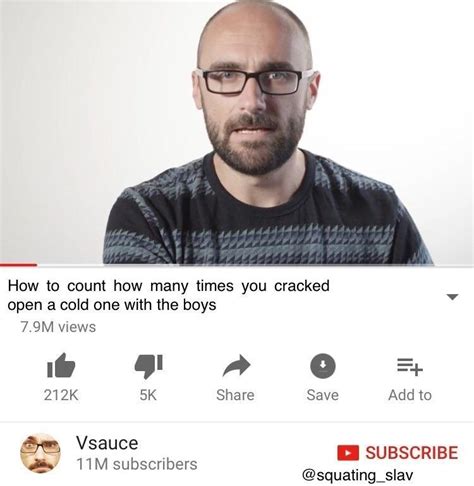Subscribe to the Vsauce channel

pyautogui.click(x=398, y=453)
